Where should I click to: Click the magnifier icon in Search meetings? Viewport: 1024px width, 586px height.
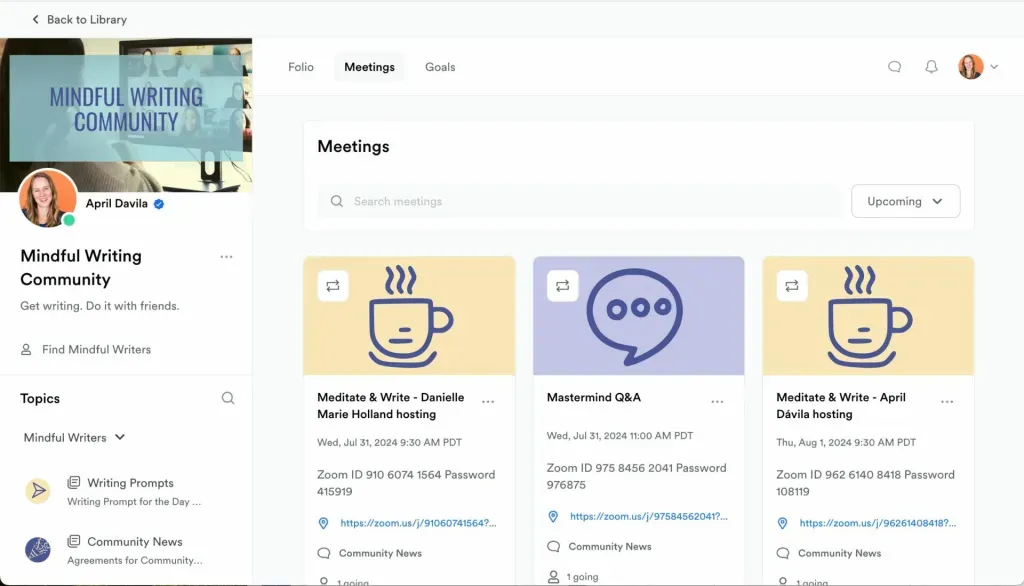[336, 201]
